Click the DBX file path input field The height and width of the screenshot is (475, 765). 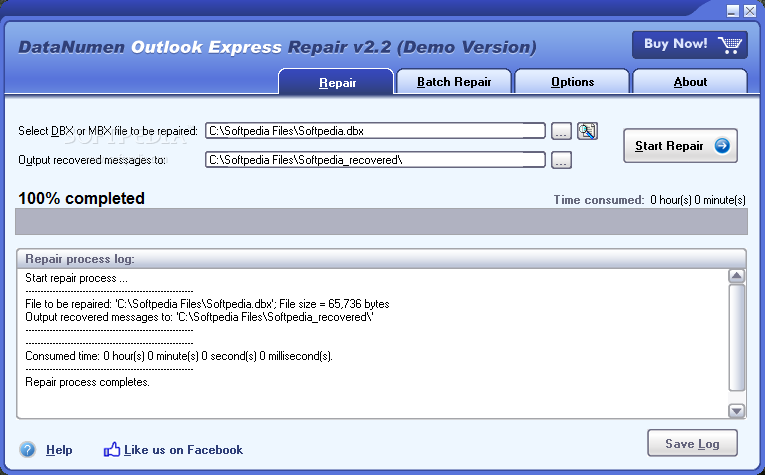375,131
